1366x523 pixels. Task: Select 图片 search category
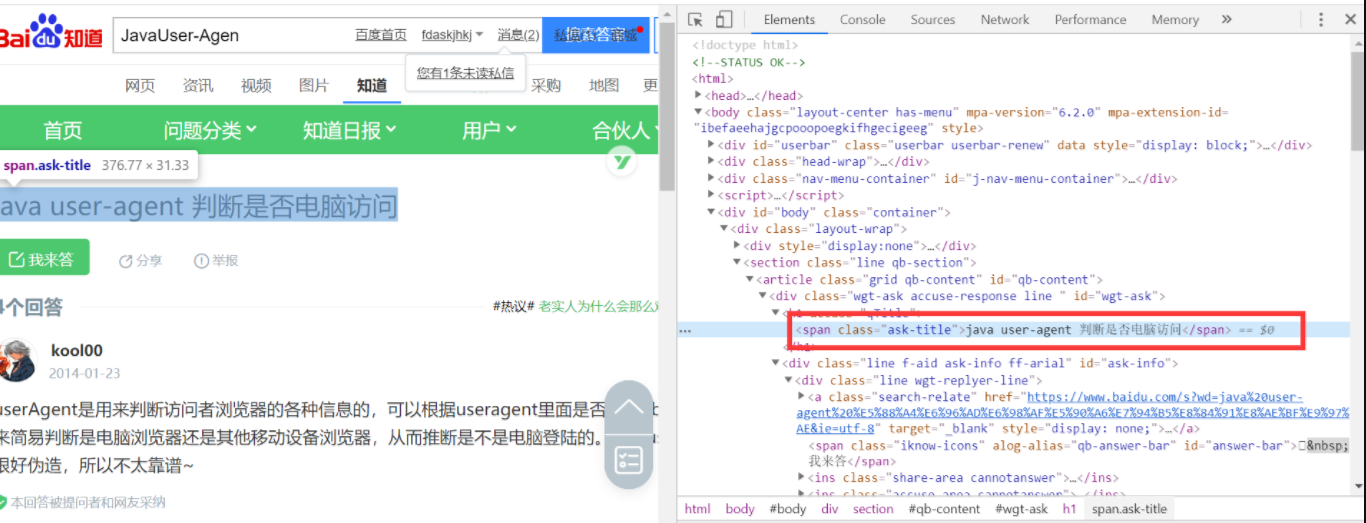[x=314, y=85]
